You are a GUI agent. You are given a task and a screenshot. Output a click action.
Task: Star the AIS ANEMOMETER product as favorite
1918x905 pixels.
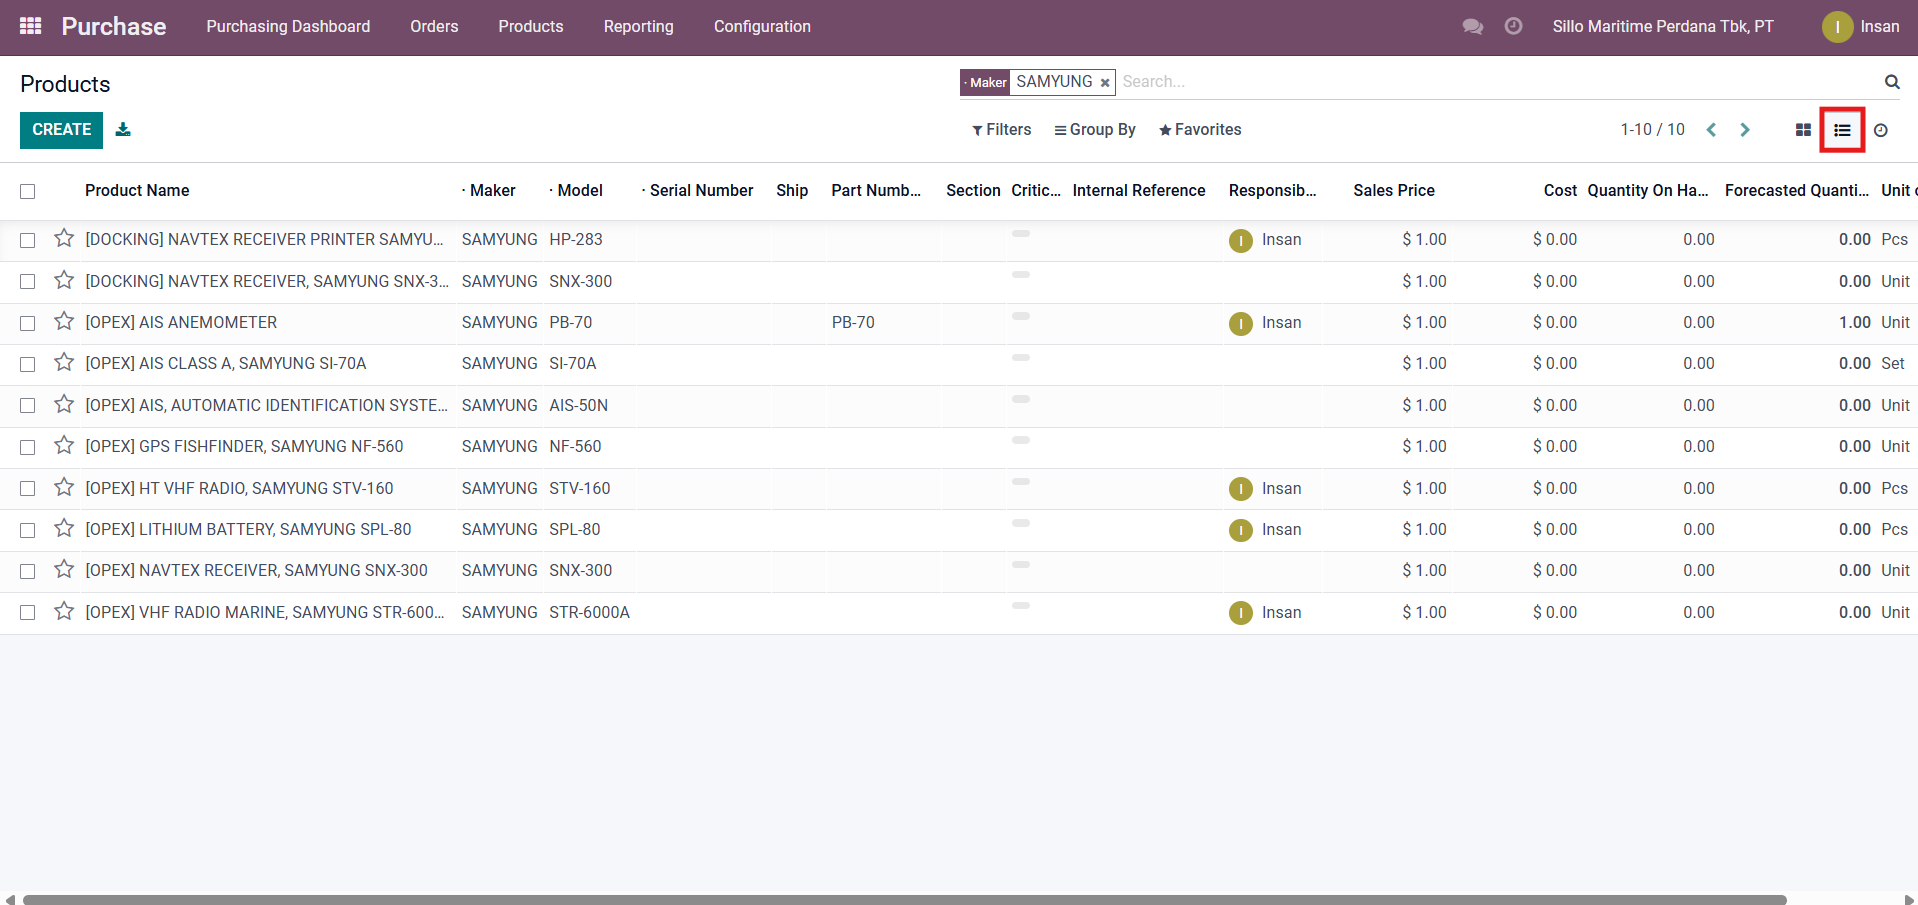coord(64,322)
